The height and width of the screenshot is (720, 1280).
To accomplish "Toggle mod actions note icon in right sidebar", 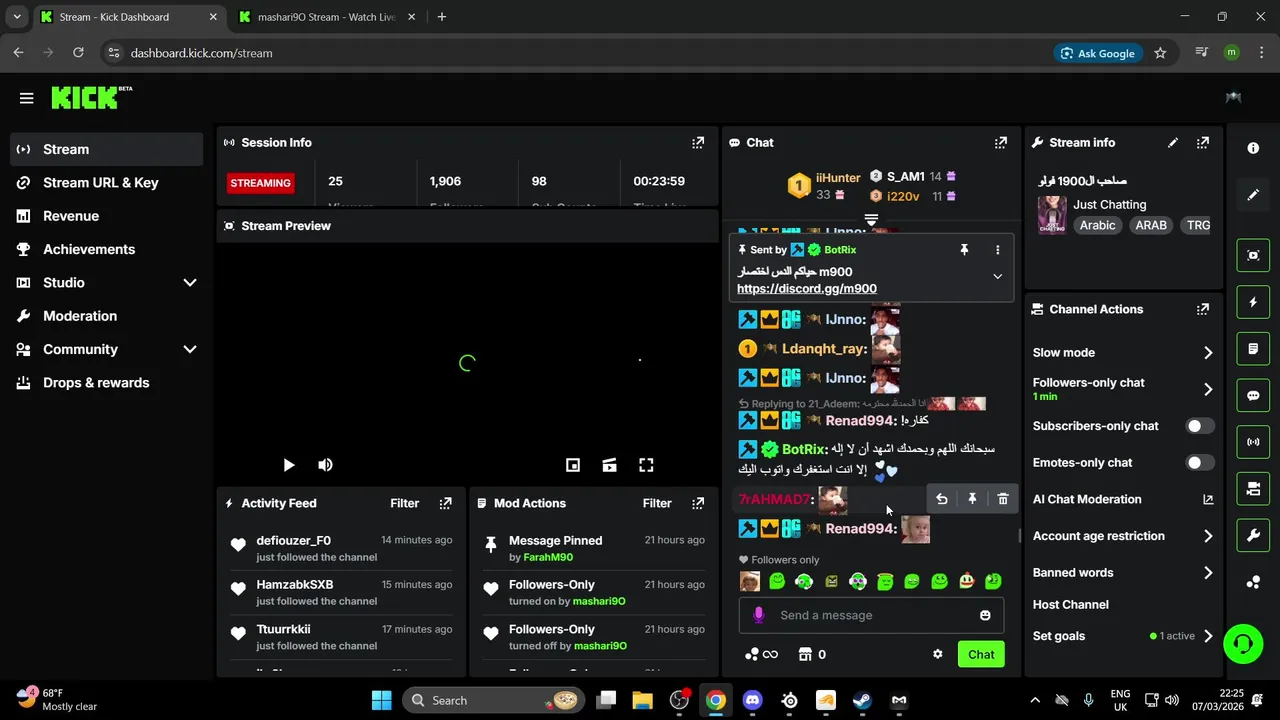I will click(x=1253, y=349).
